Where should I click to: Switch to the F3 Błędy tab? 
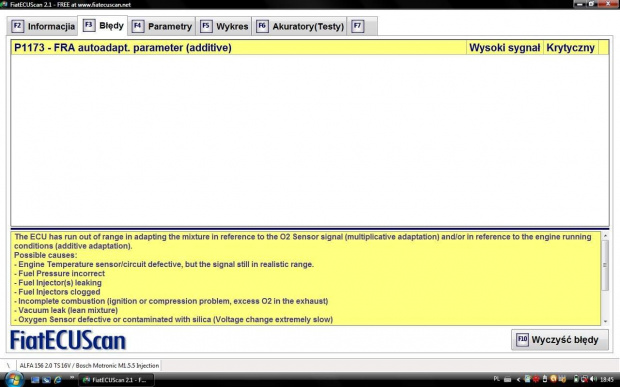[x=103, y=26]
